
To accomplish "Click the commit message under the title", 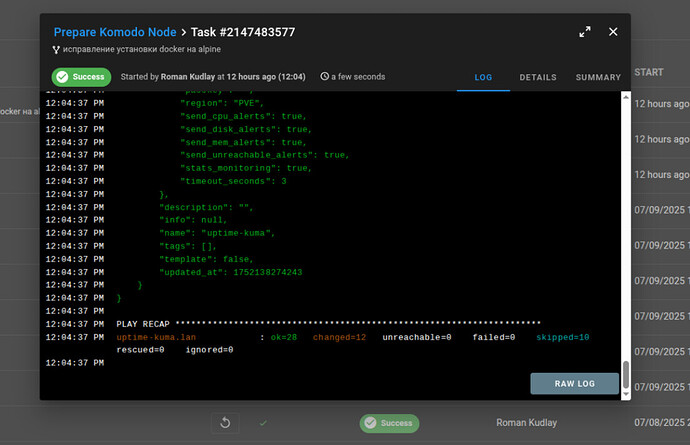I will 142,49.
